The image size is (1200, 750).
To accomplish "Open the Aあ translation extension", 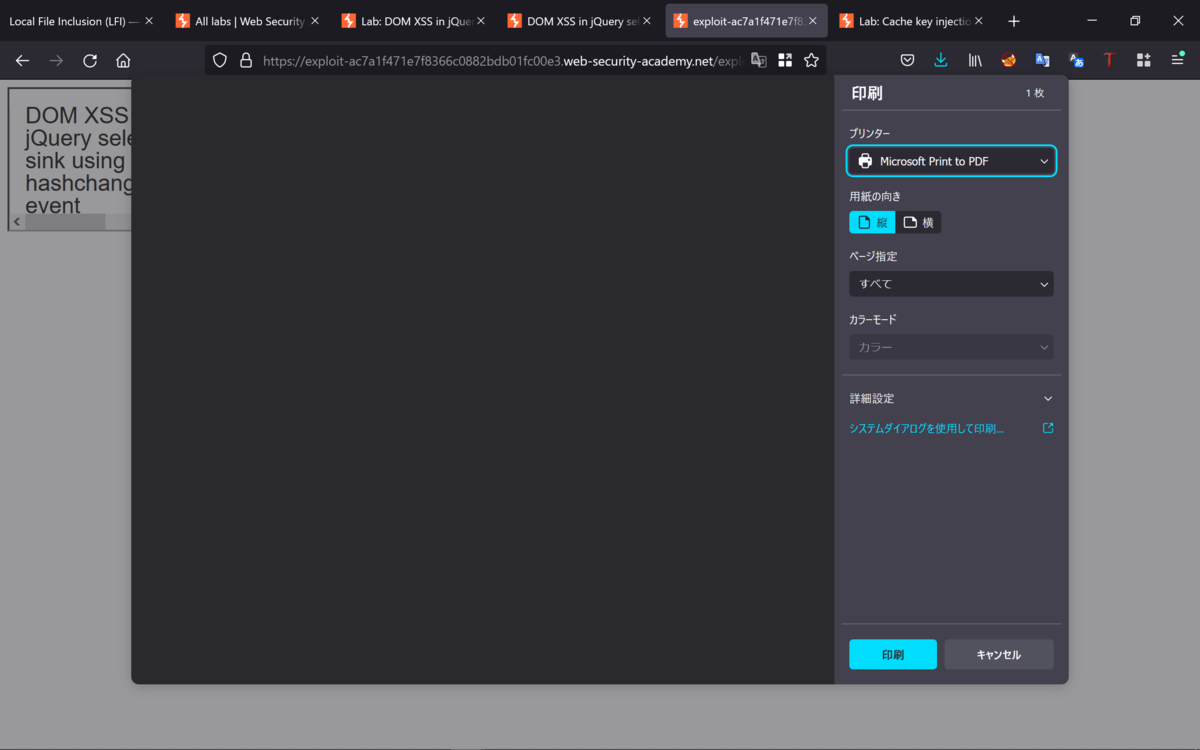I will [x=1076, y=60].
